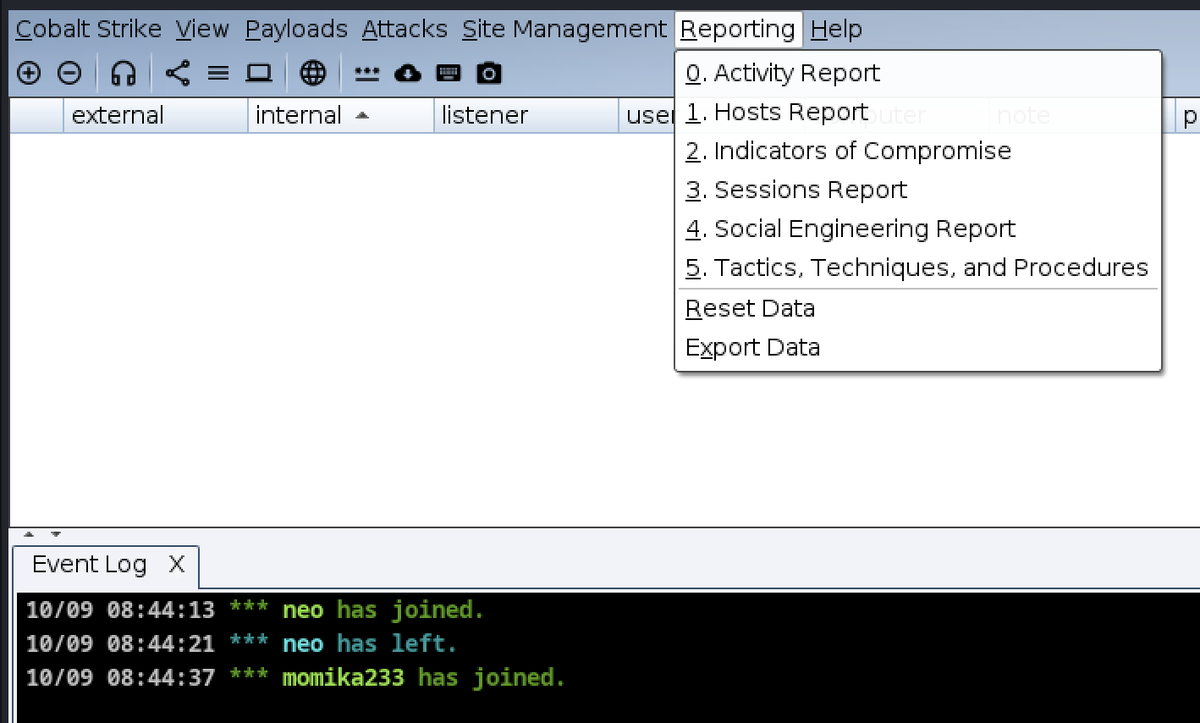The width and height of the screenshot is (1200, 723).
Task: Open the View menu
Action: (x=203, y=30)
